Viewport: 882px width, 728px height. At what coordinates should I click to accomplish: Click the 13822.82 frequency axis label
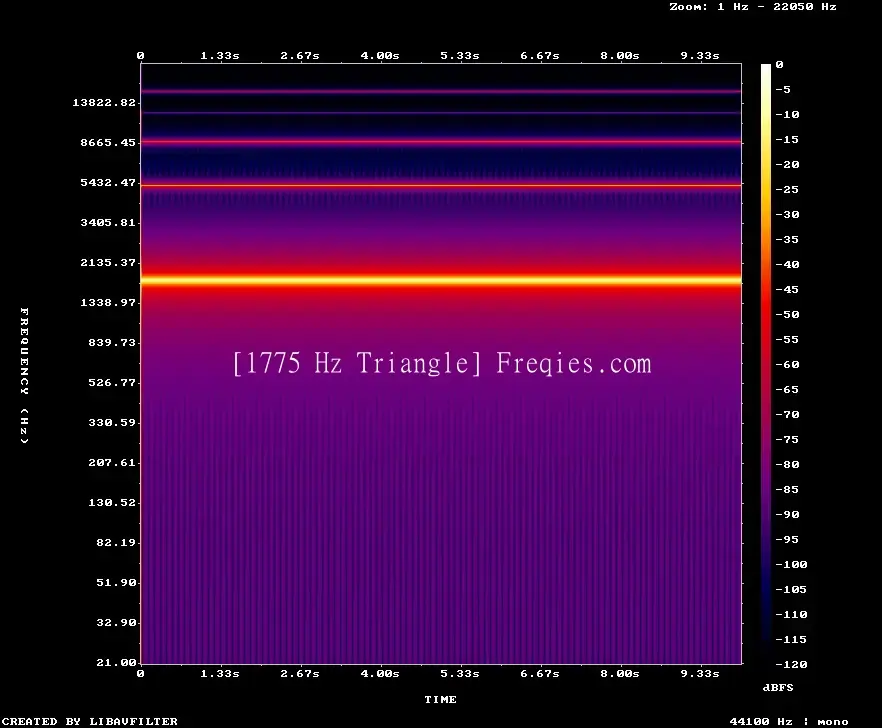pos(104,102)
